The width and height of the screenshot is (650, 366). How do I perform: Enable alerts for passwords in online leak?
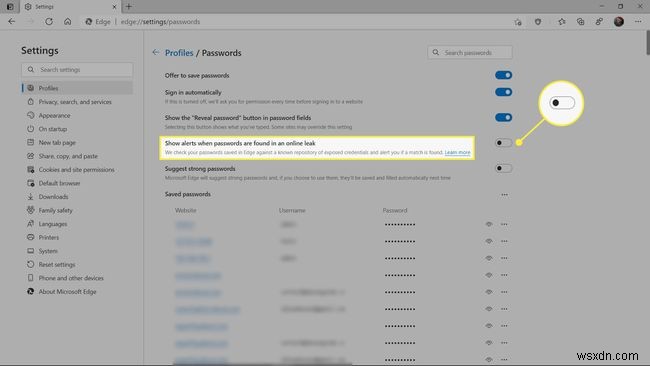coord(503,143)
